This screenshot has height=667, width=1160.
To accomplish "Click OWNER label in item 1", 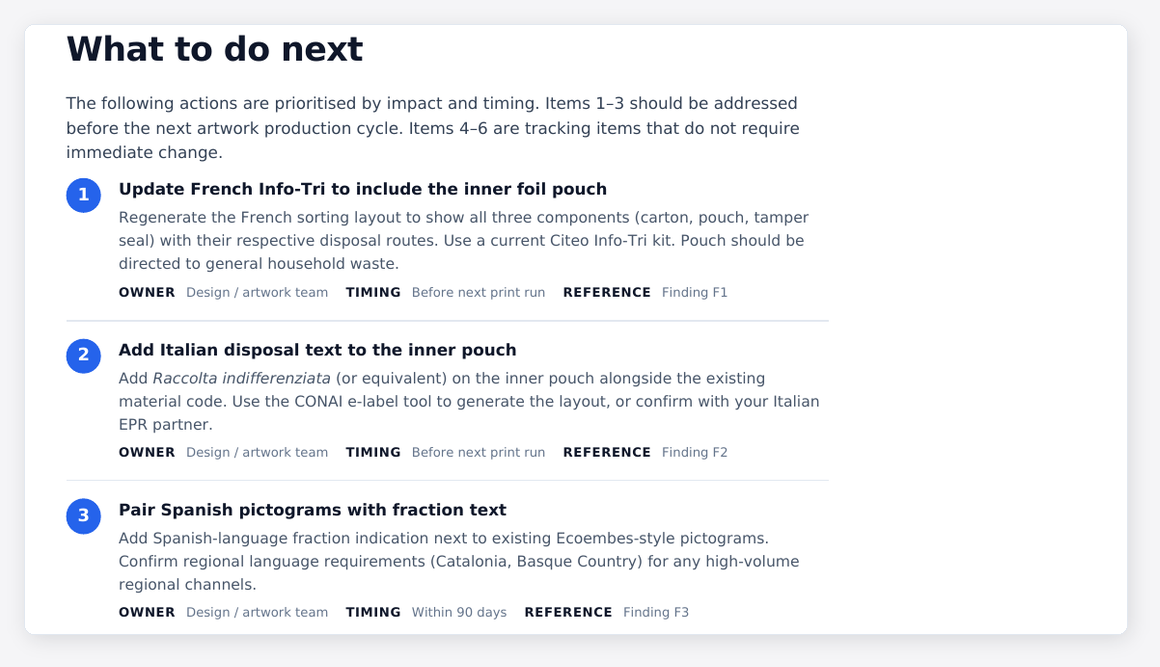I will click(x=146, y=292).
